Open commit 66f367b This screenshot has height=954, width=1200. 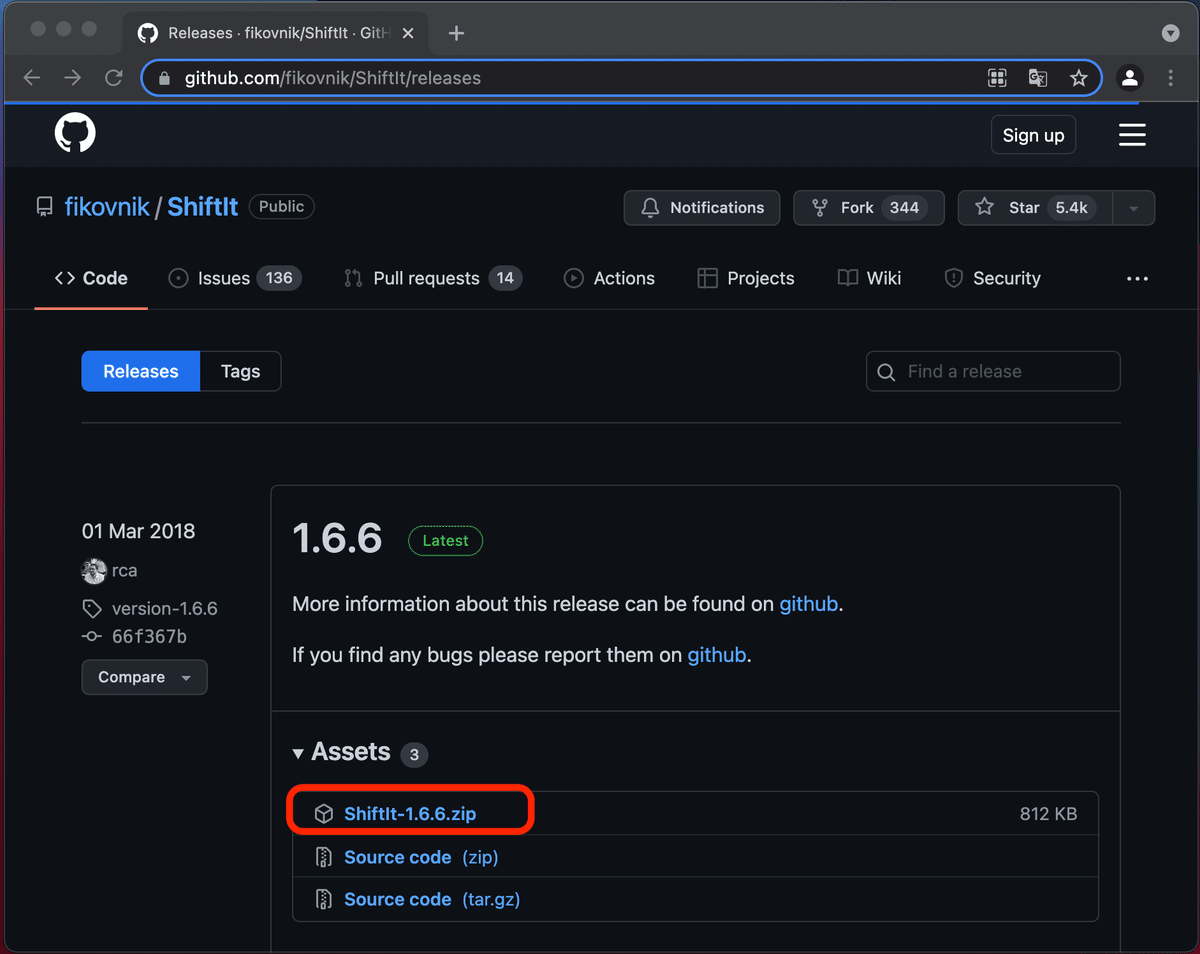pos(149,636)
